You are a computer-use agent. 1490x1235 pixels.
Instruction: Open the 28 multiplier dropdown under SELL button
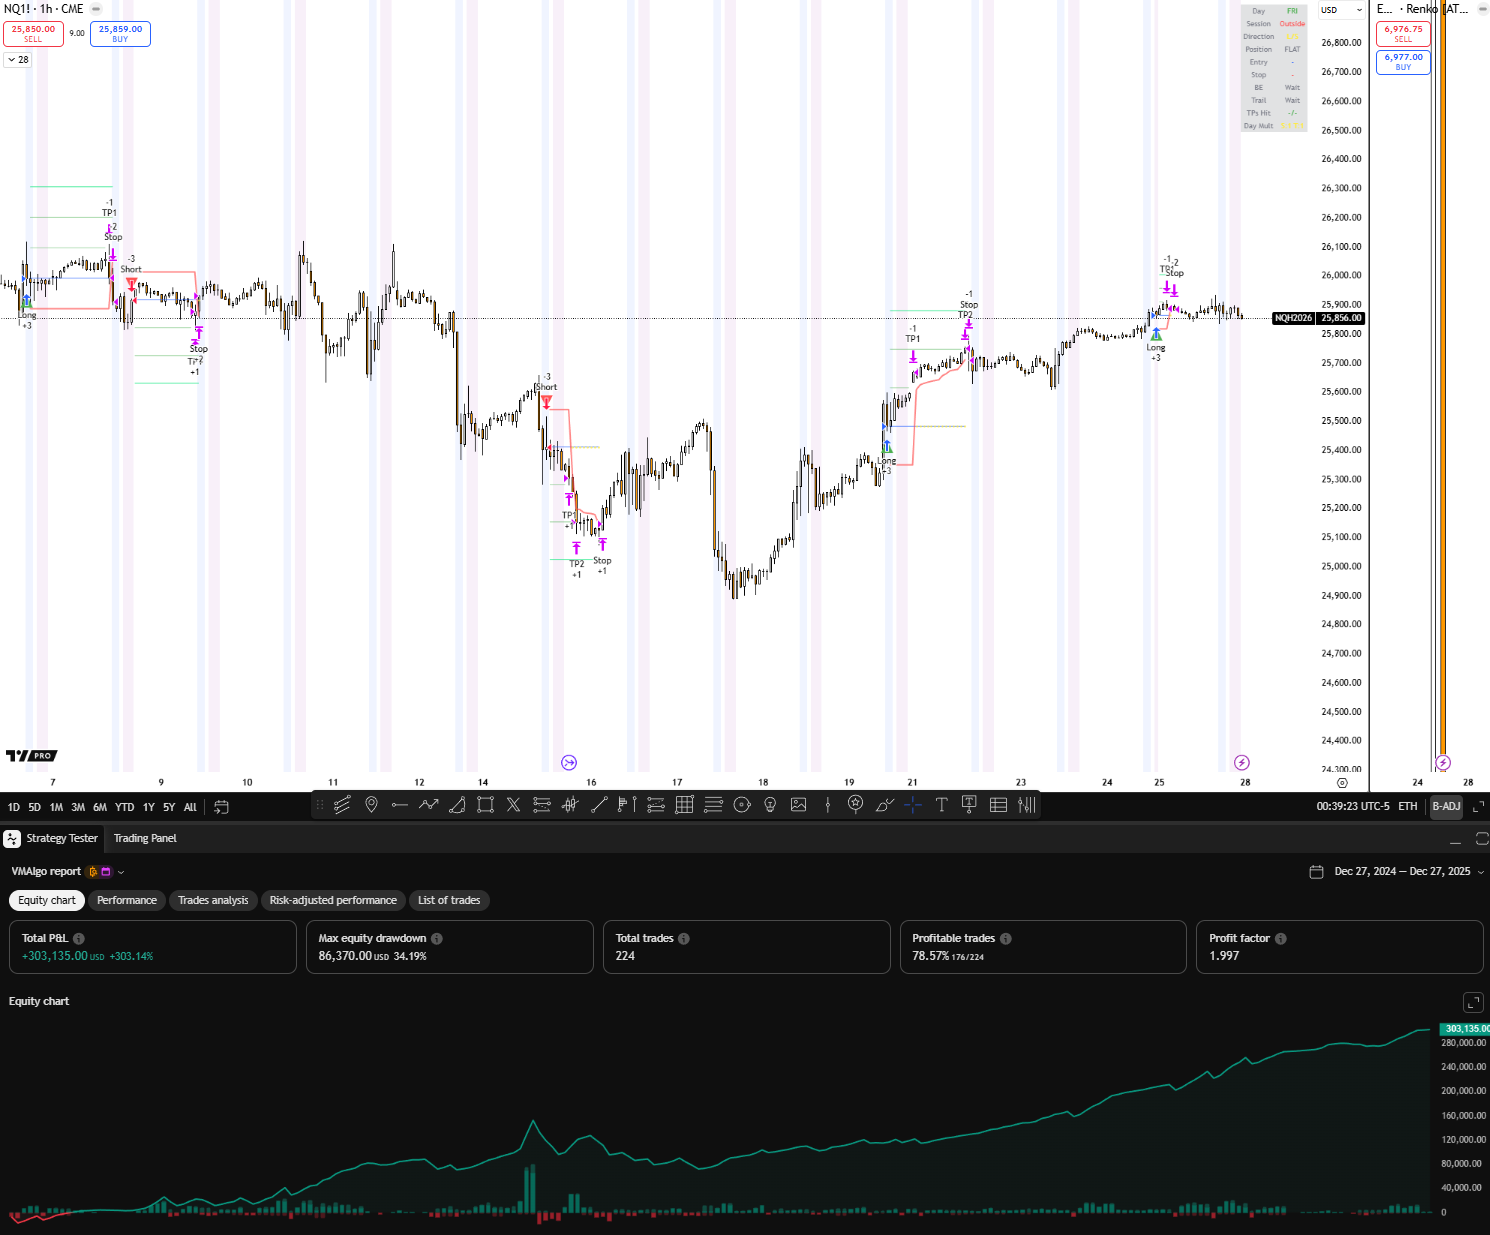tap(17, 59)
